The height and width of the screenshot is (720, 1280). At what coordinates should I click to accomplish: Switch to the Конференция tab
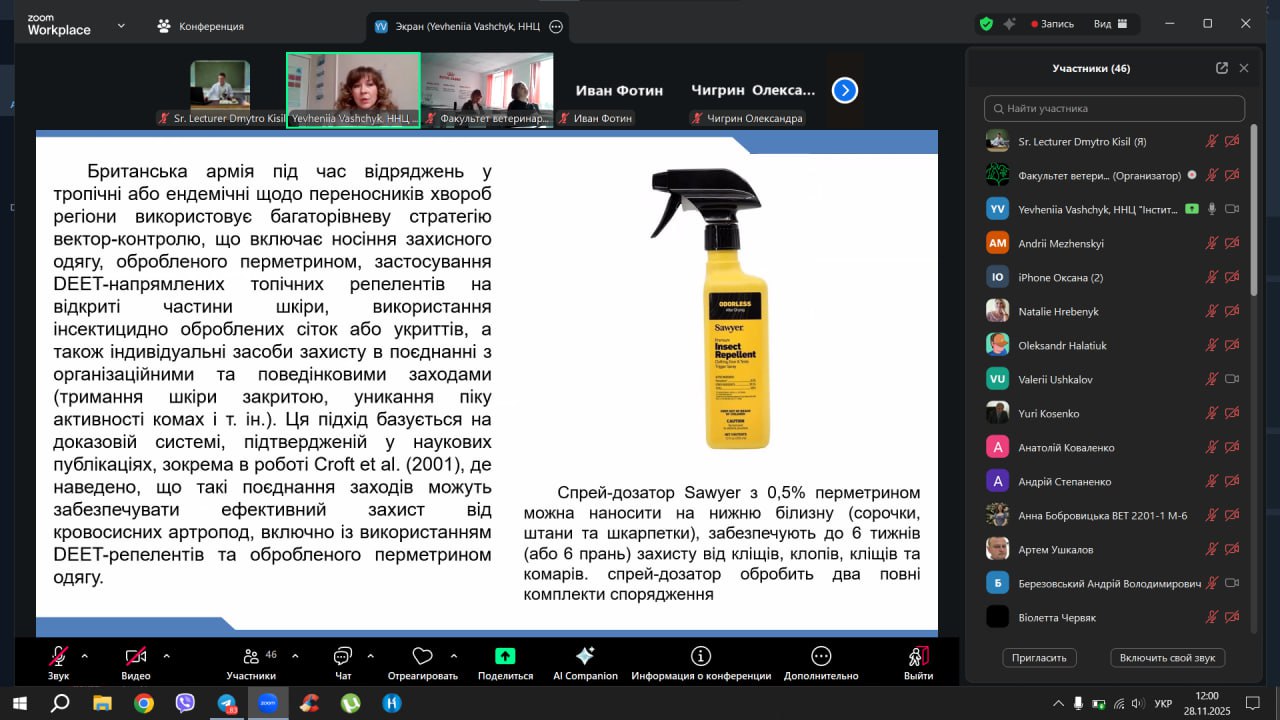click(x=200, y=26)
